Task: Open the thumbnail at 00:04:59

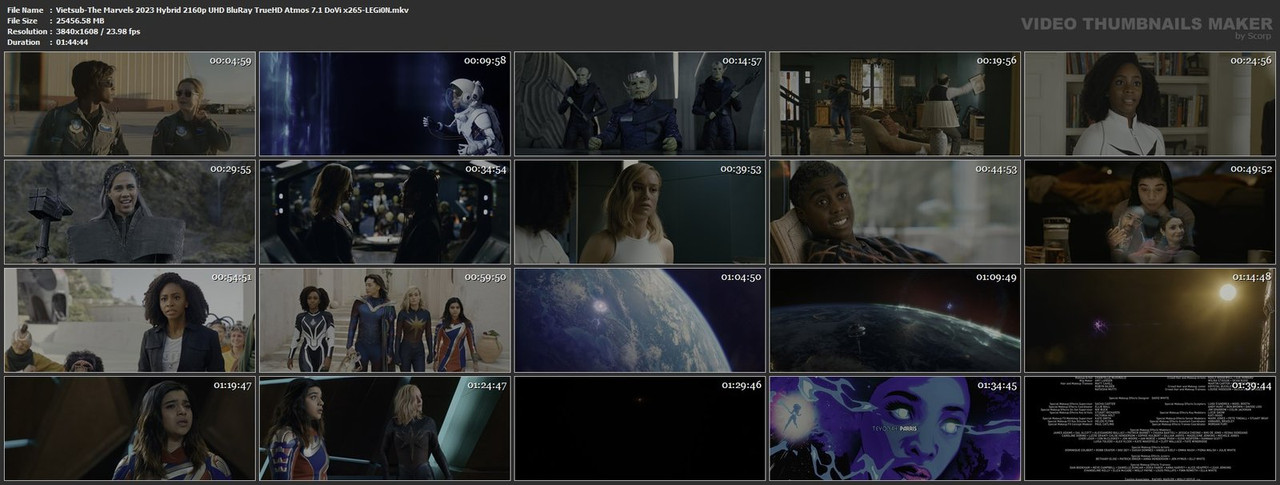Action: pyautogui.click(x=130, y=103)
